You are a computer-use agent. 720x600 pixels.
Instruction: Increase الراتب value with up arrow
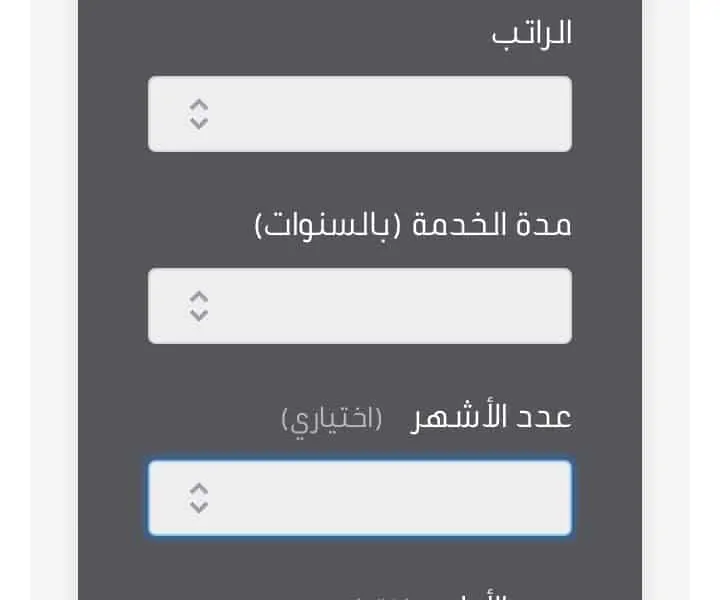click(x=199, y=106)
